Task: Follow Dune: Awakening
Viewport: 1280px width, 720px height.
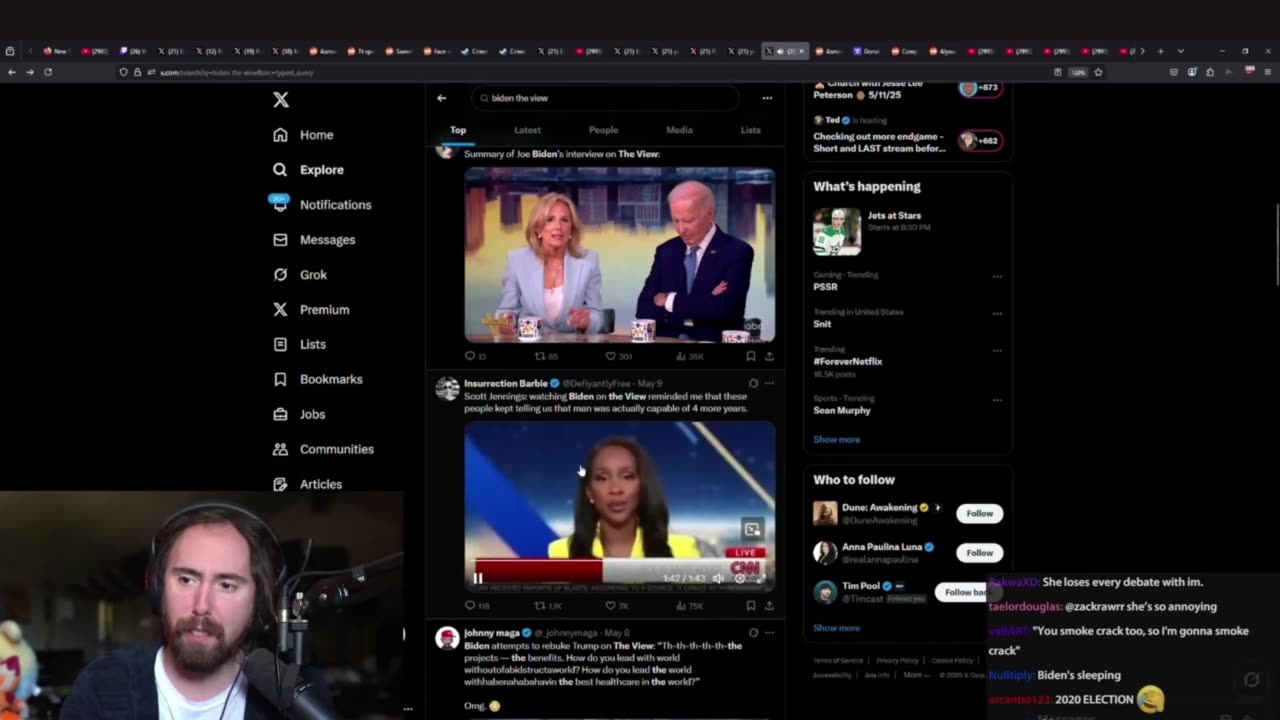Action: (979, 513)
